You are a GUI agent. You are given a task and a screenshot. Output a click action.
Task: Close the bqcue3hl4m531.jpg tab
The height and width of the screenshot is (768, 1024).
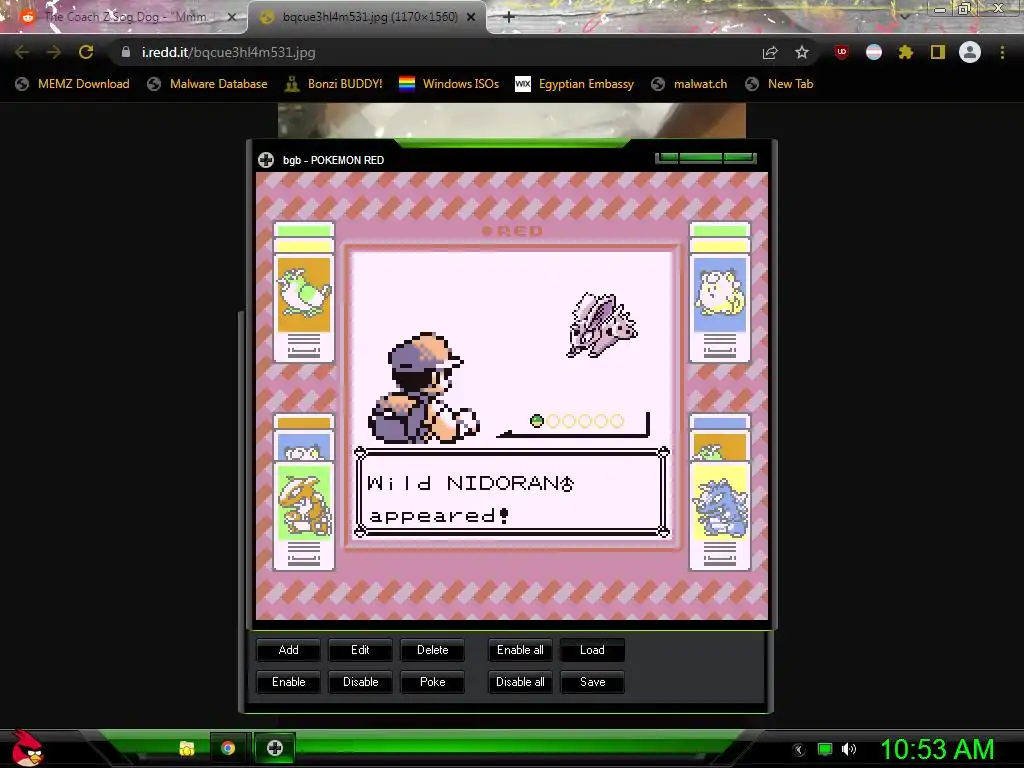pyautogui.click(x=471, y=17)
